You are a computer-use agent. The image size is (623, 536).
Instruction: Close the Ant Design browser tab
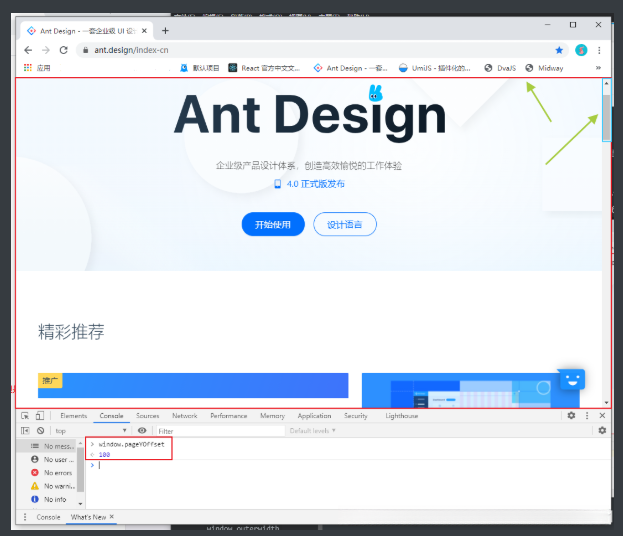pos(144,31)
